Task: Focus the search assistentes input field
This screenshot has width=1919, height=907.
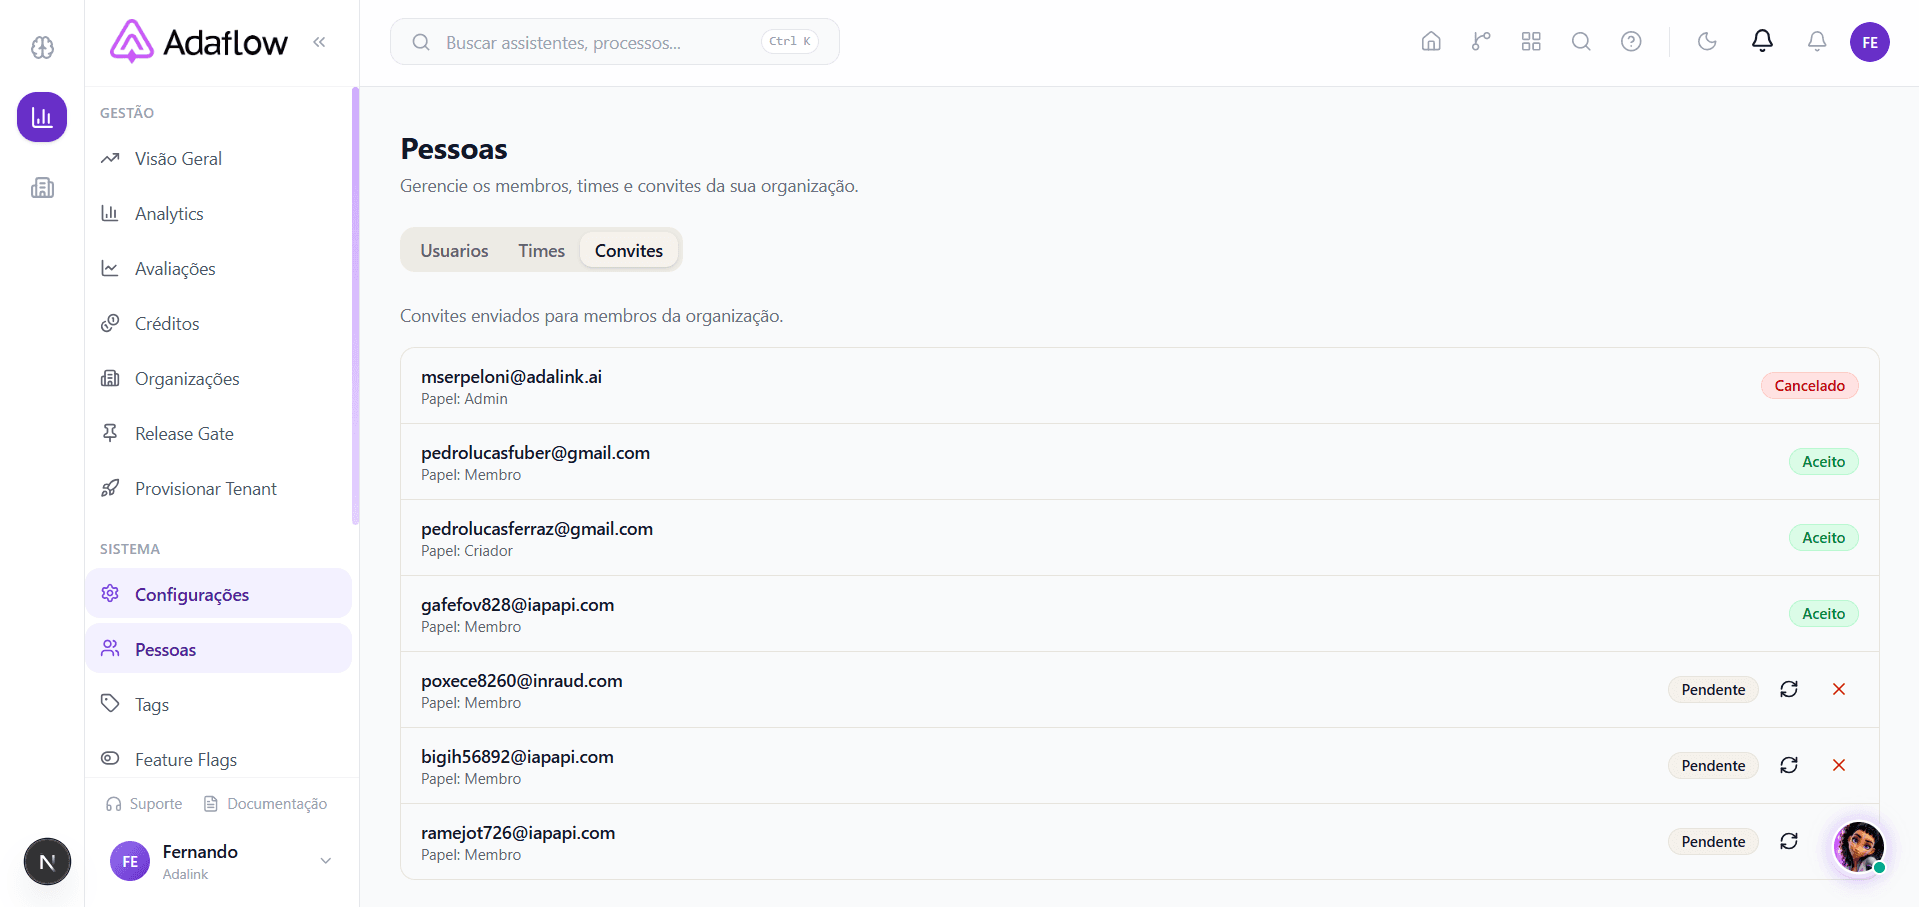Action: 614,42
